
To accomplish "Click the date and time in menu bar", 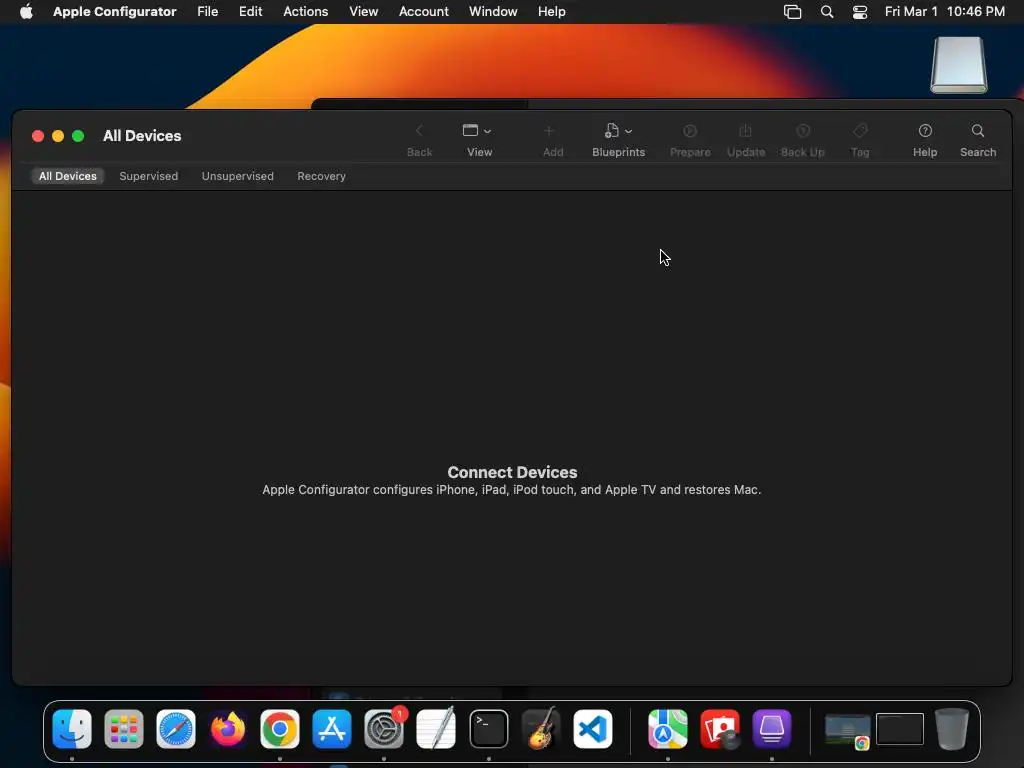I will [944, 12].
